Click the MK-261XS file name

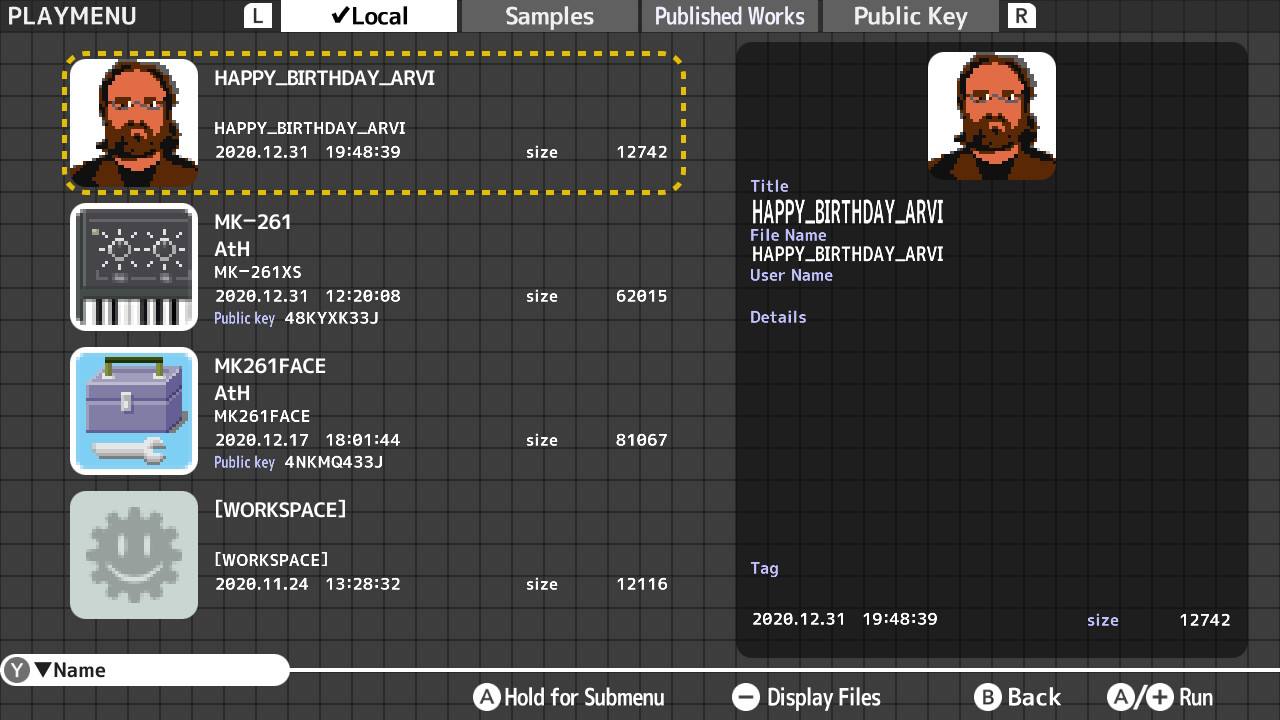(x=258, y=272)
